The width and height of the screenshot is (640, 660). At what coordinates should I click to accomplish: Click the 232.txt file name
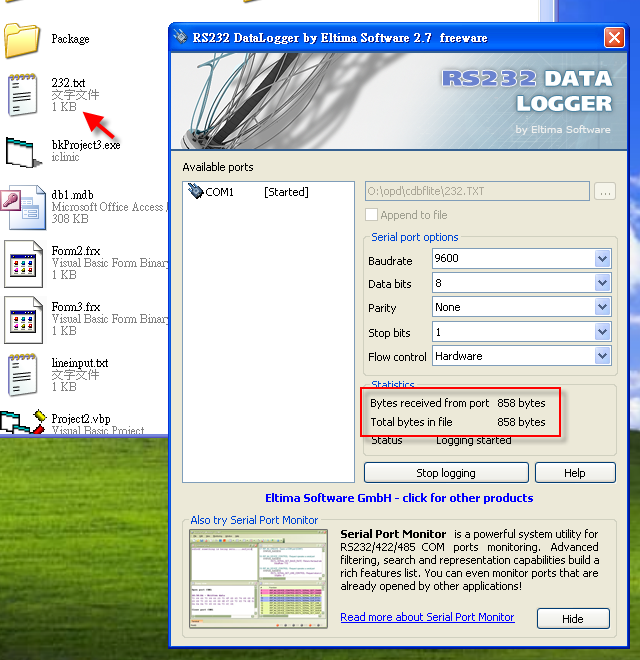pos(68,82)
